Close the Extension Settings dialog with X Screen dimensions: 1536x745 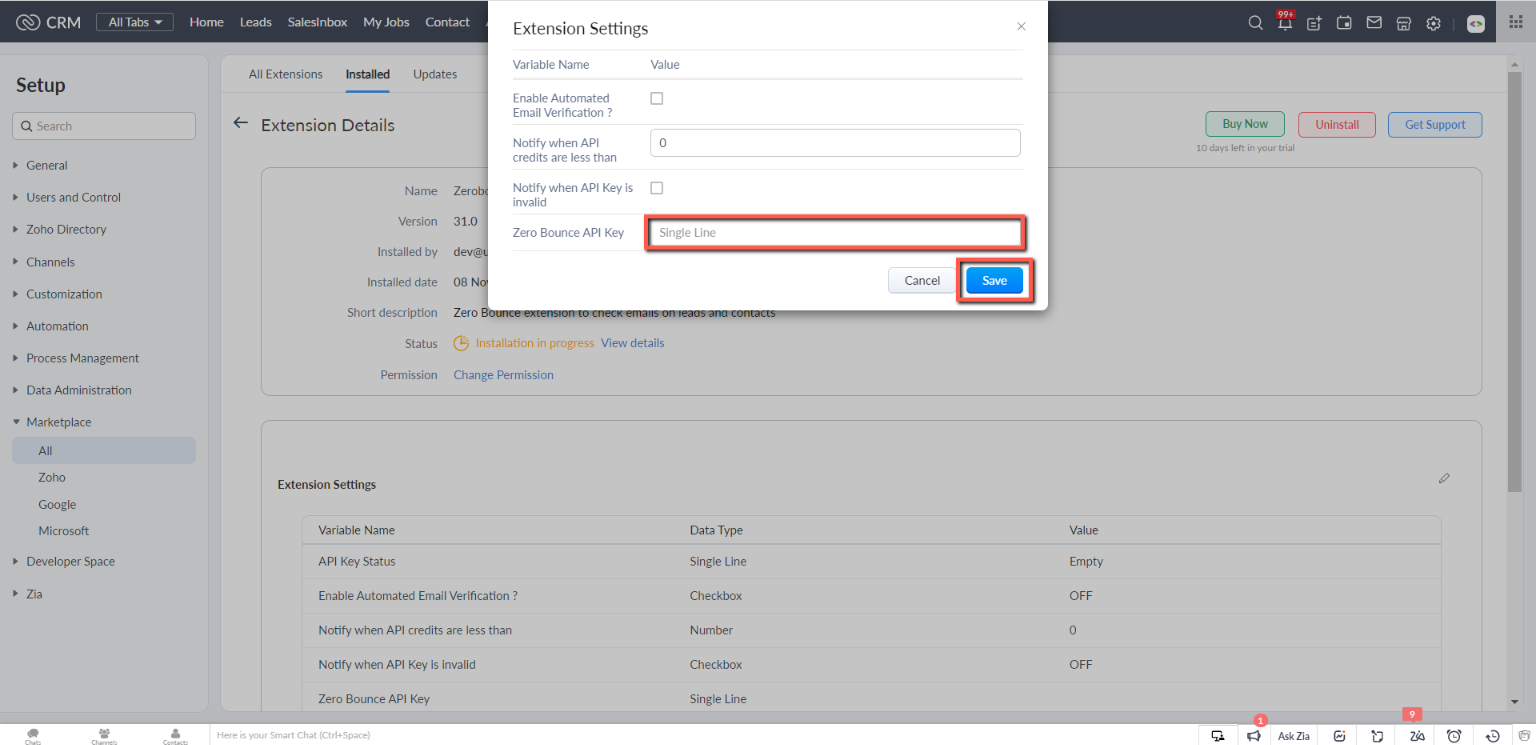(x=1021, y=27)
